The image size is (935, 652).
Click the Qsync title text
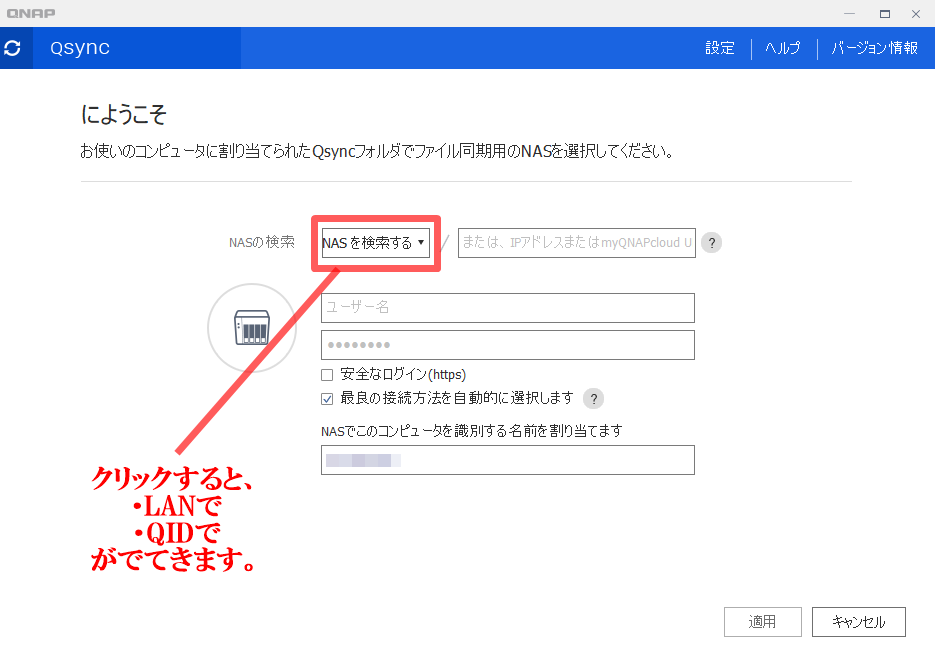80,48
